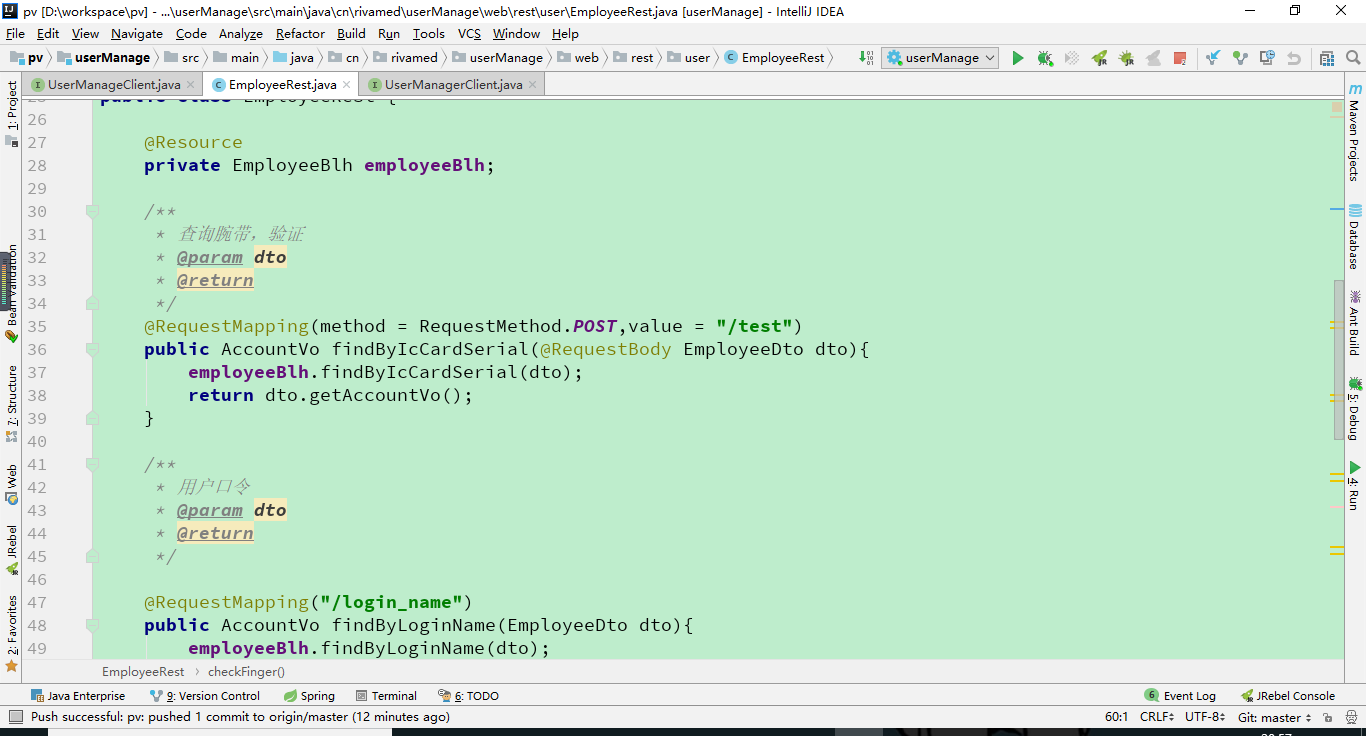This screenshot has height=736, width=1366.
Task: Close the UserManageClient.java tab
Action: coord(191,85)
